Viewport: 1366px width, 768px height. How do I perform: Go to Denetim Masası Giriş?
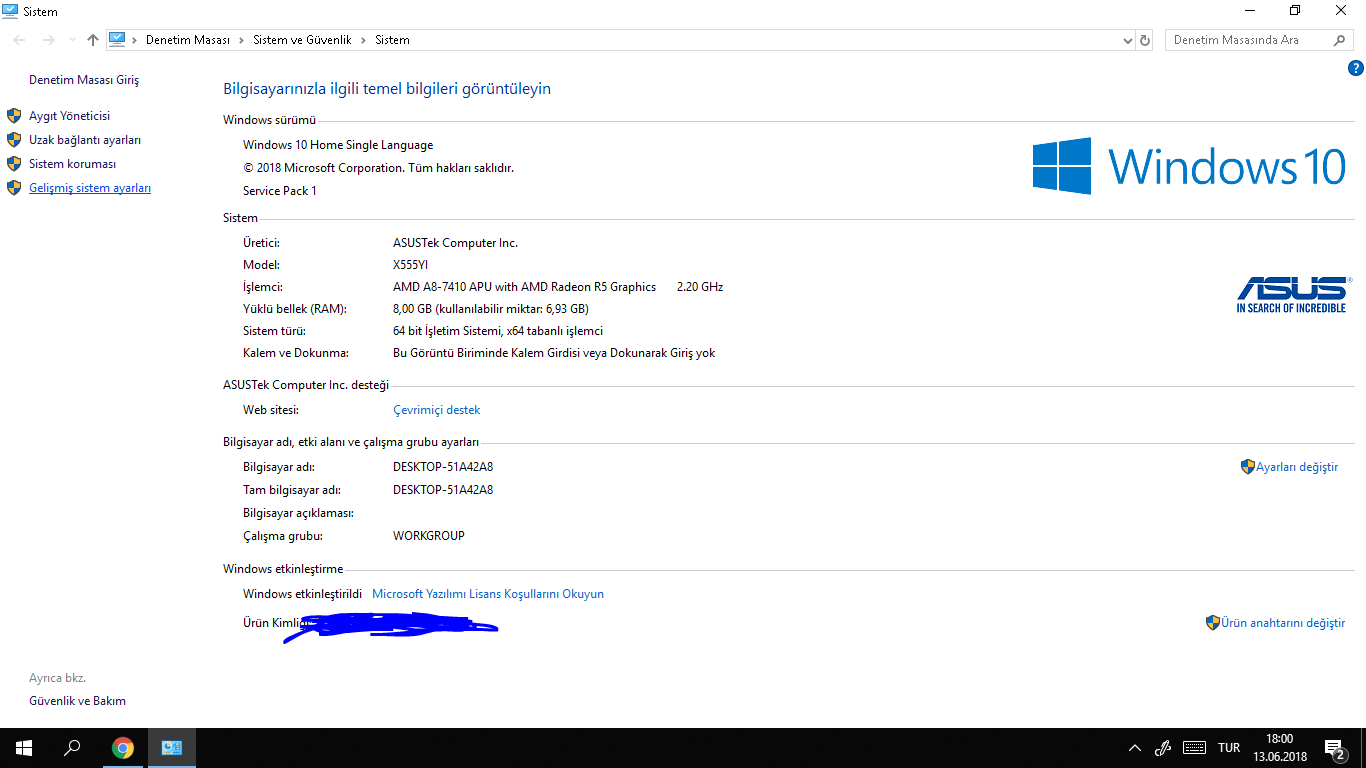click(x=84, y=80)
